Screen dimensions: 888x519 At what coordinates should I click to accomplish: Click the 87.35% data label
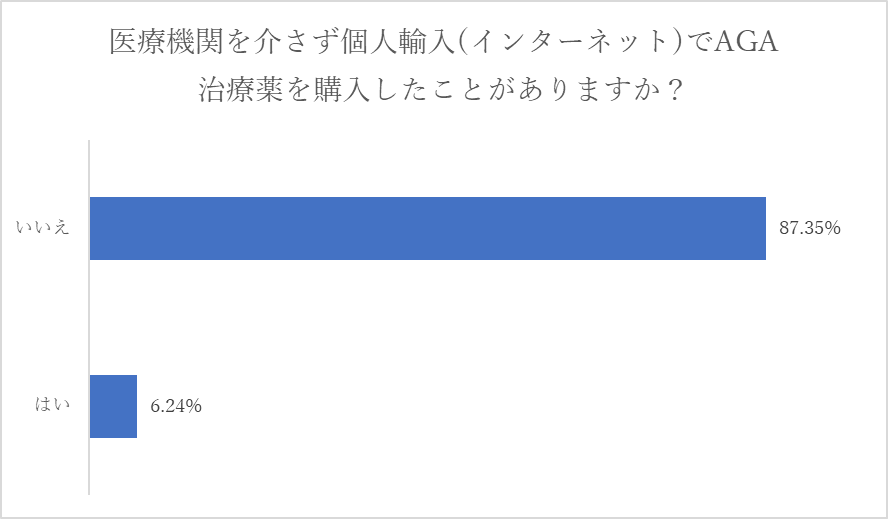coord(809,228)
